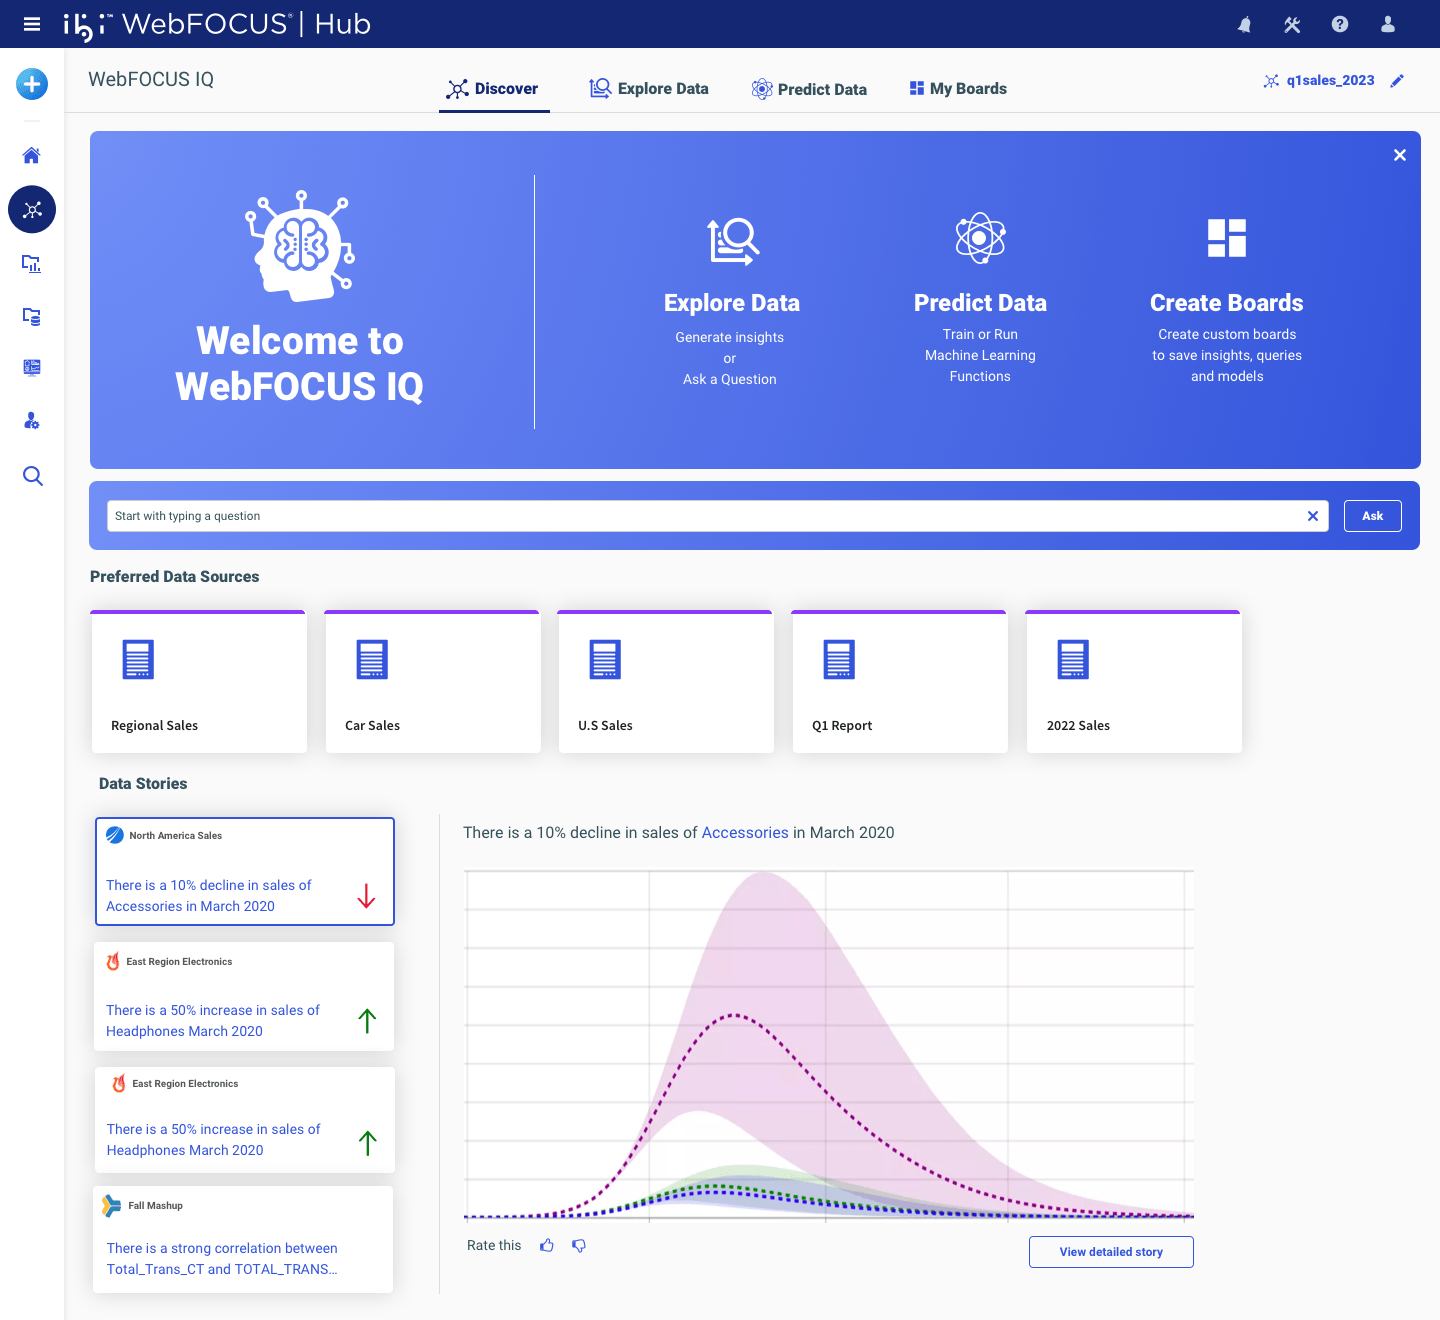This screenshot has height=1320, width=1440.
Task: Click the North America Sales source label
Action: [175, 836]
